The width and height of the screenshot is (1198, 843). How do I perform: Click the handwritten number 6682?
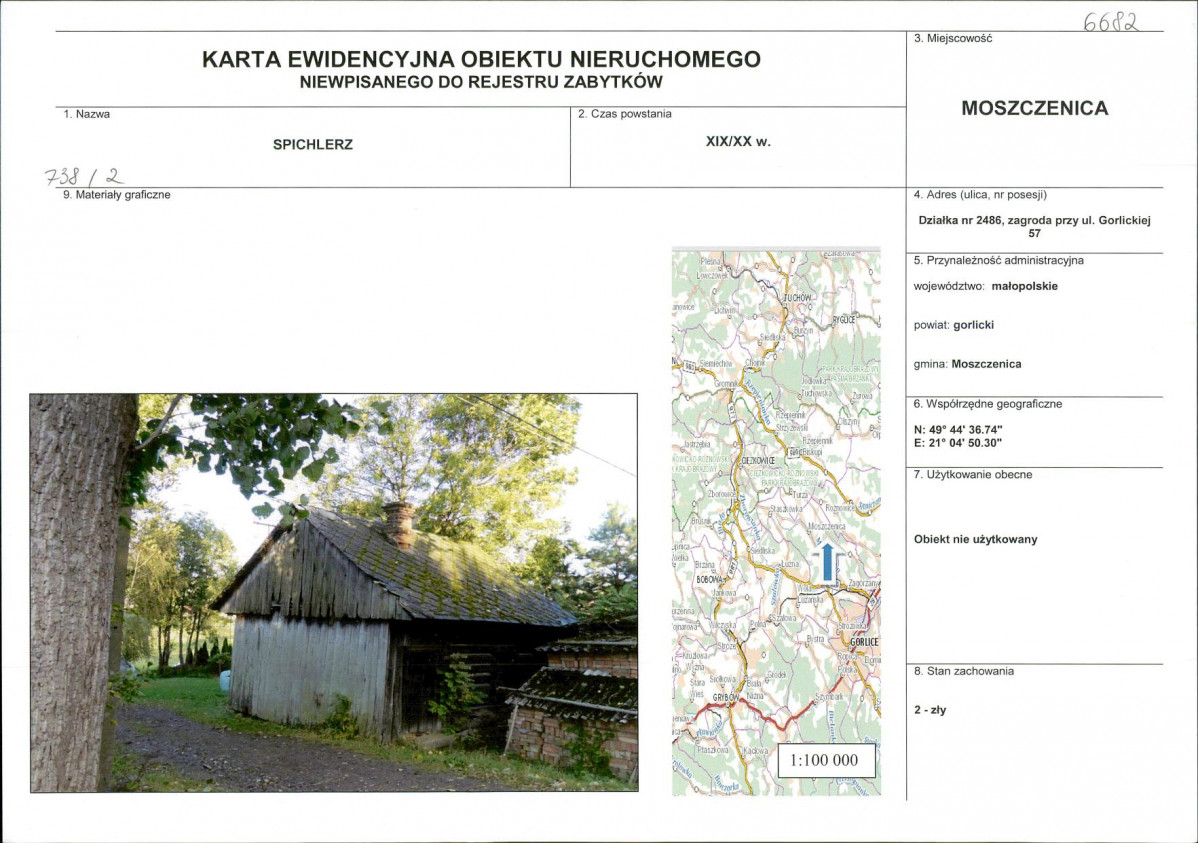[1111, 22]
